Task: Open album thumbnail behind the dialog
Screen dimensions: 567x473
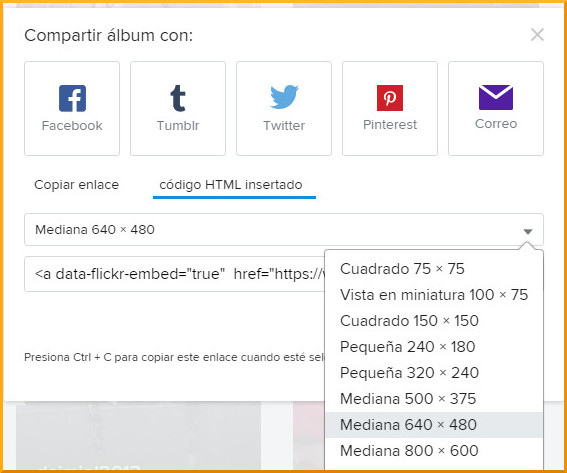Action: 138,436
